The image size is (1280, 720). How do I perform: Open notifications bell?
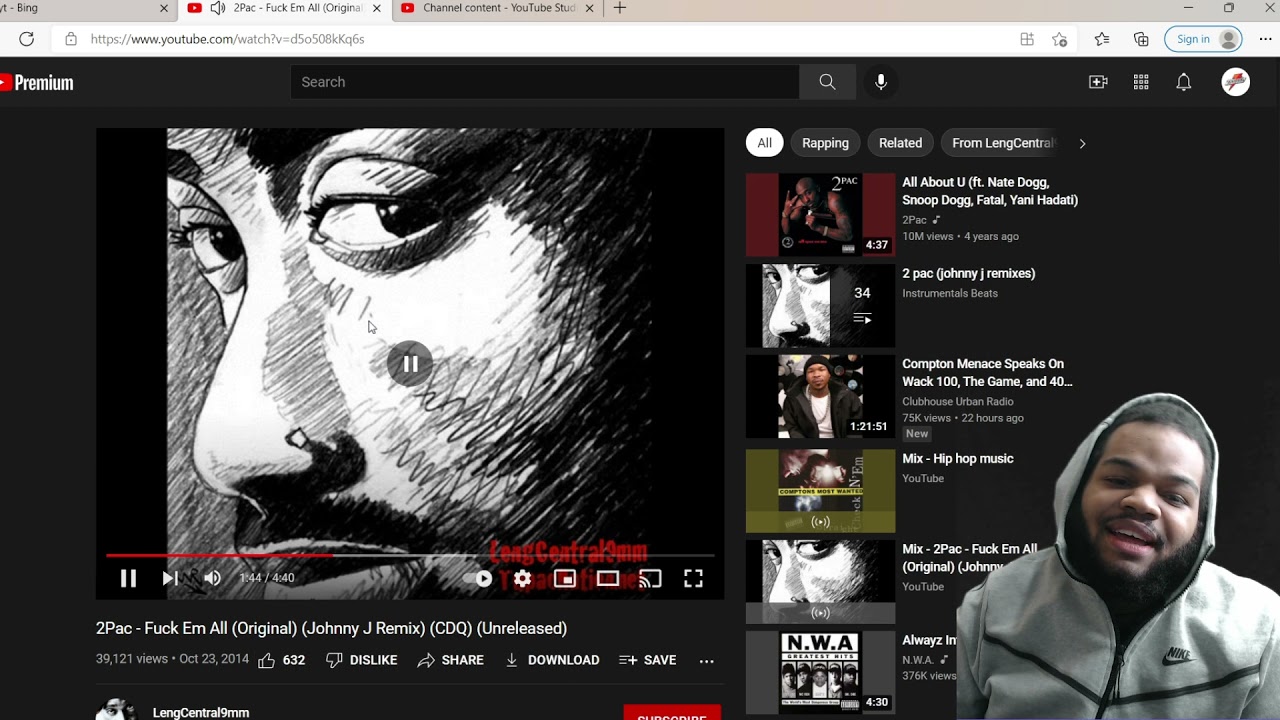pyautogui.click(x=1184, y=82)
